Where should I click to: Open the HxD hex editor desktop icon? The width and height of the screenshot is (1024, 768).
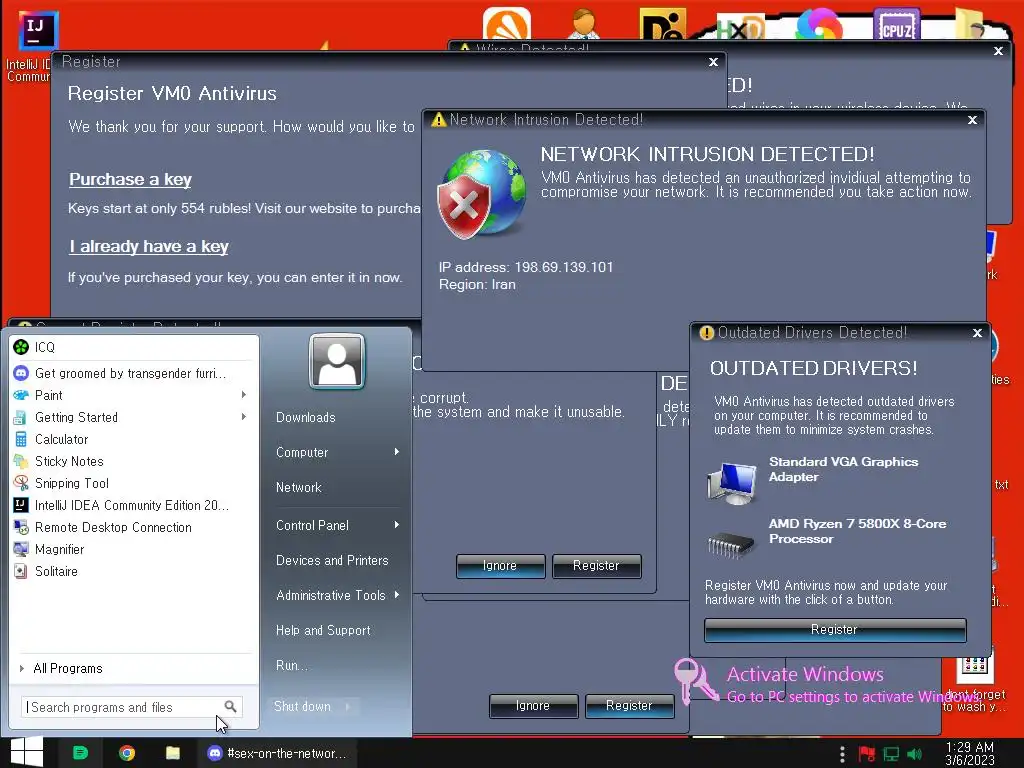click(x=740, y=27)
